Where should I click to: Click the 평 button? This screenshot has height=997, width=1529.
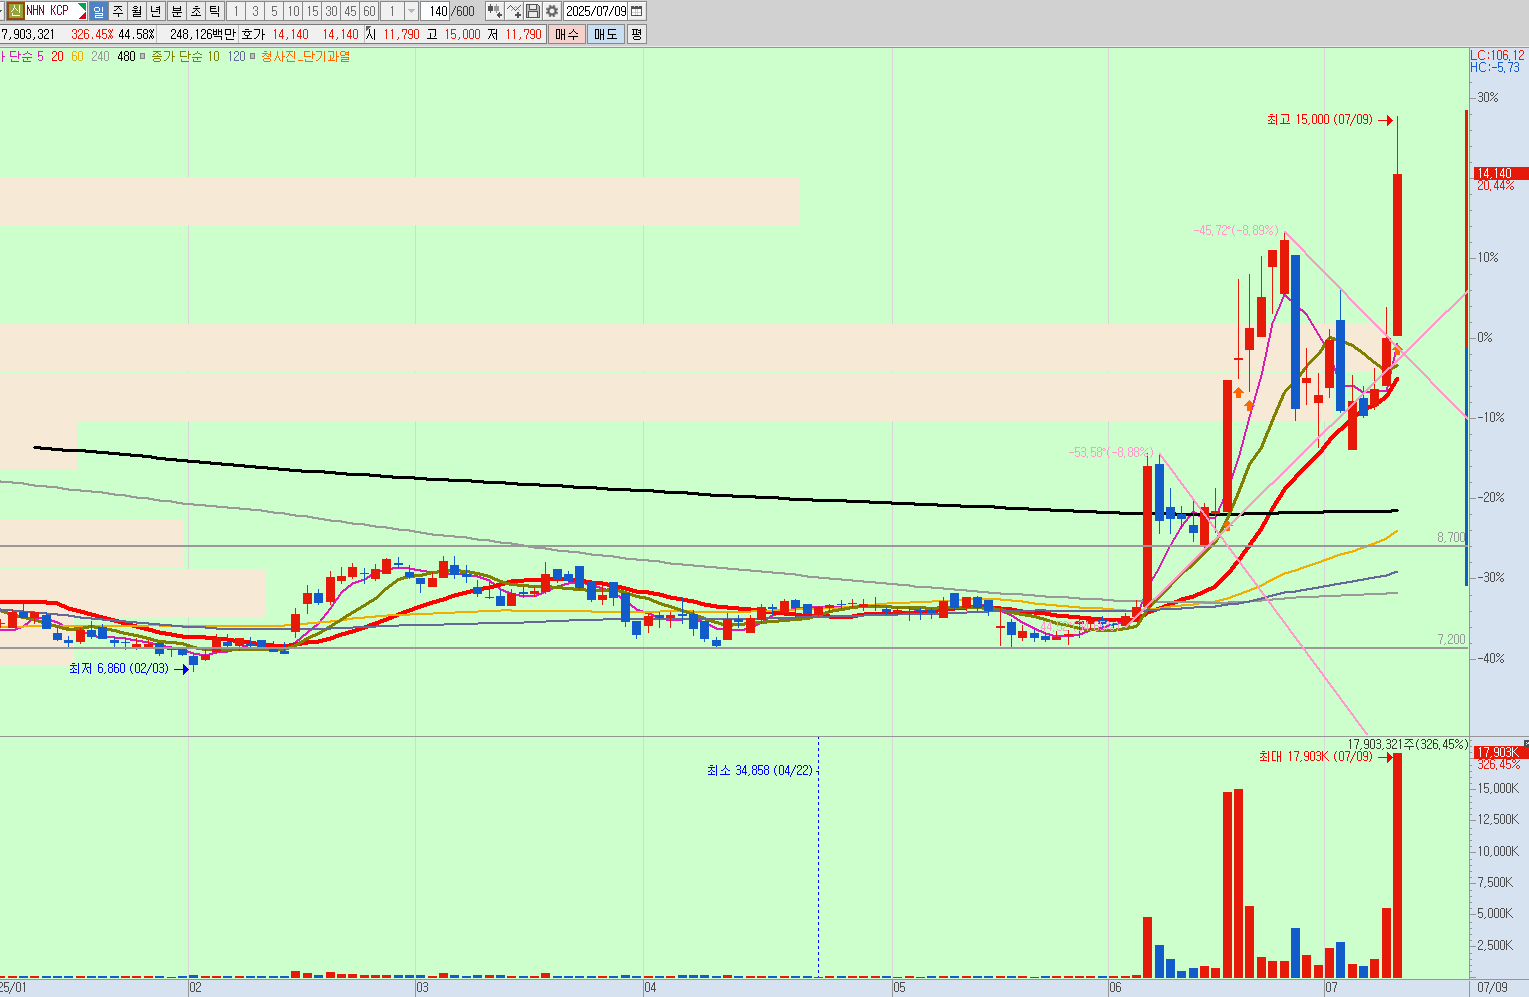[637, 34]
